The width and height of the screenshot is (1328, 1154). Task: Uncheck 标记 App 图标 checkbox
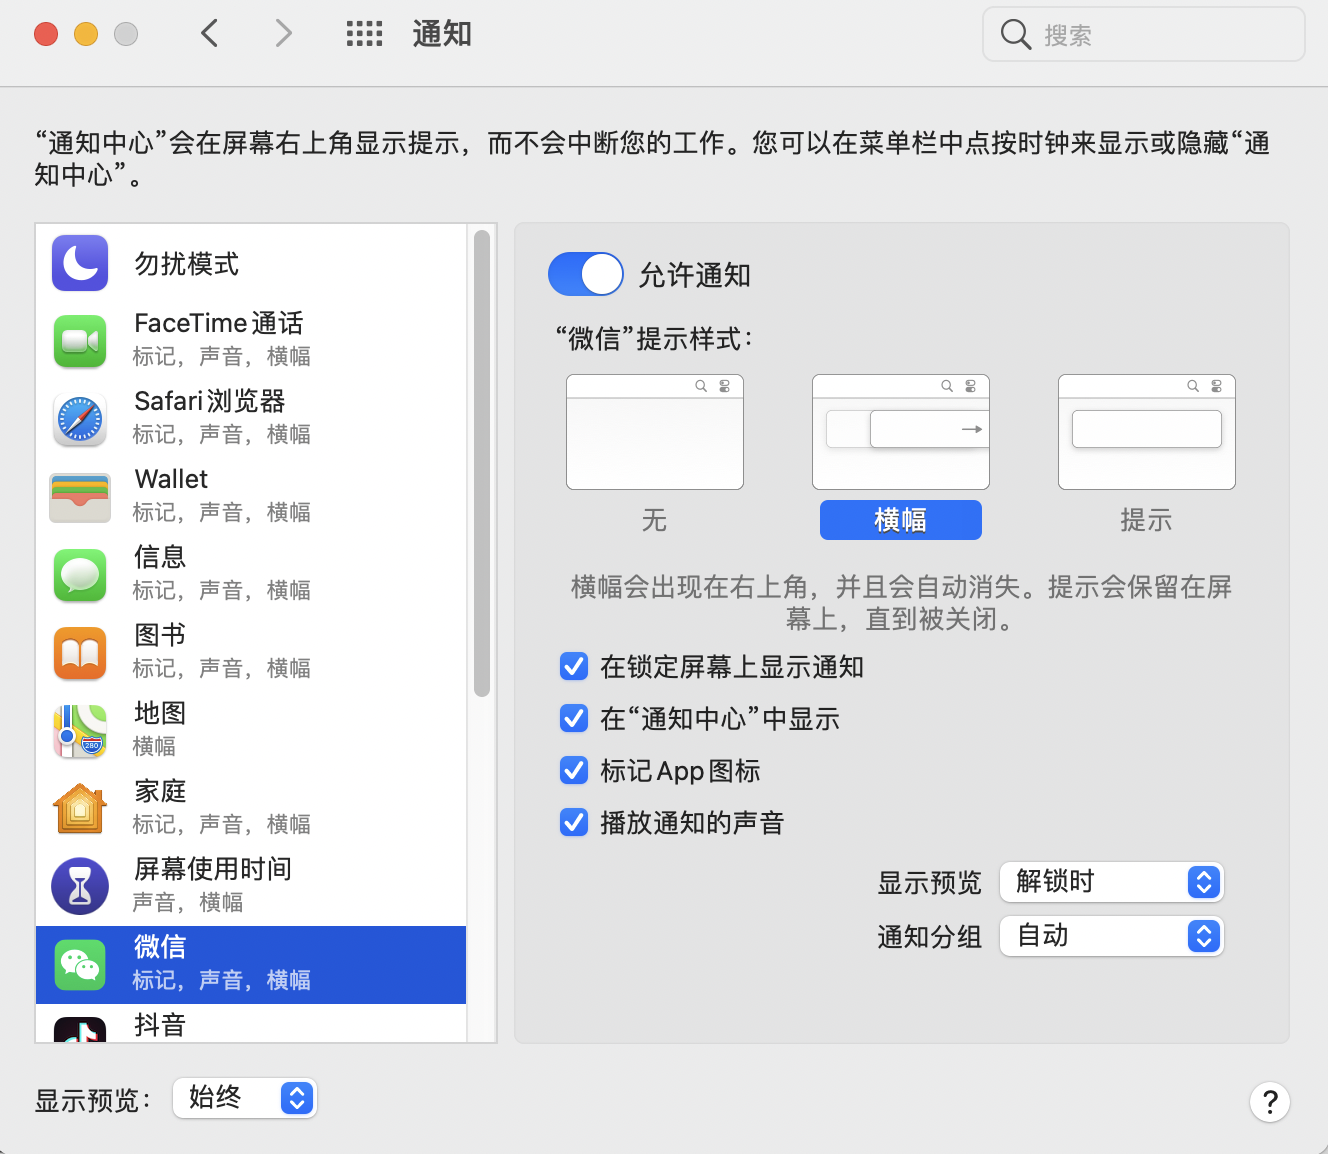pyautogui.click(x=574, y=770)
